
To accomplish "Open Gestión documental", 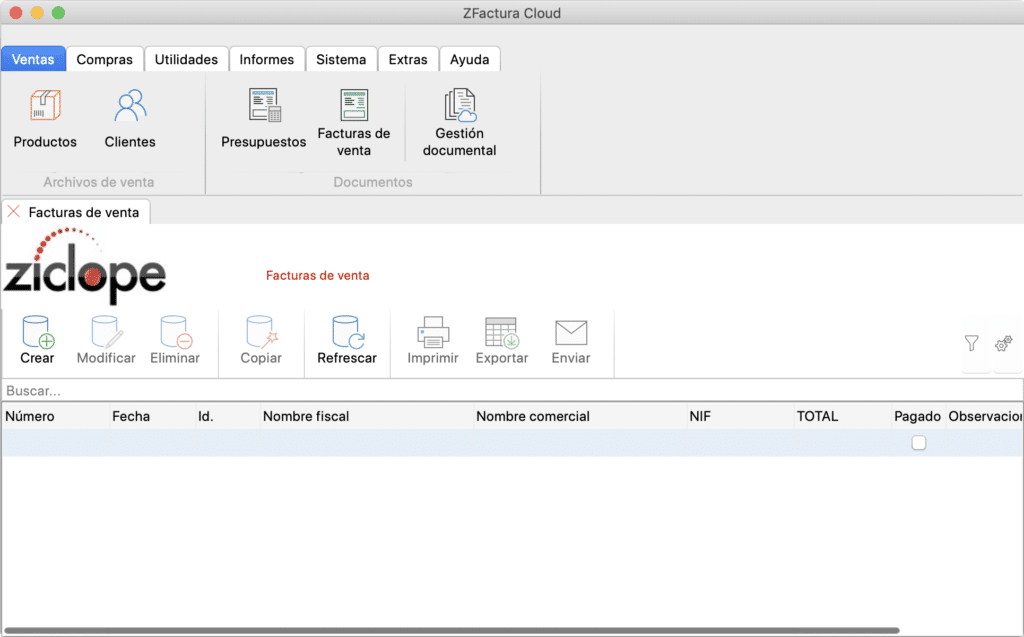I will (x=458, y=117).
